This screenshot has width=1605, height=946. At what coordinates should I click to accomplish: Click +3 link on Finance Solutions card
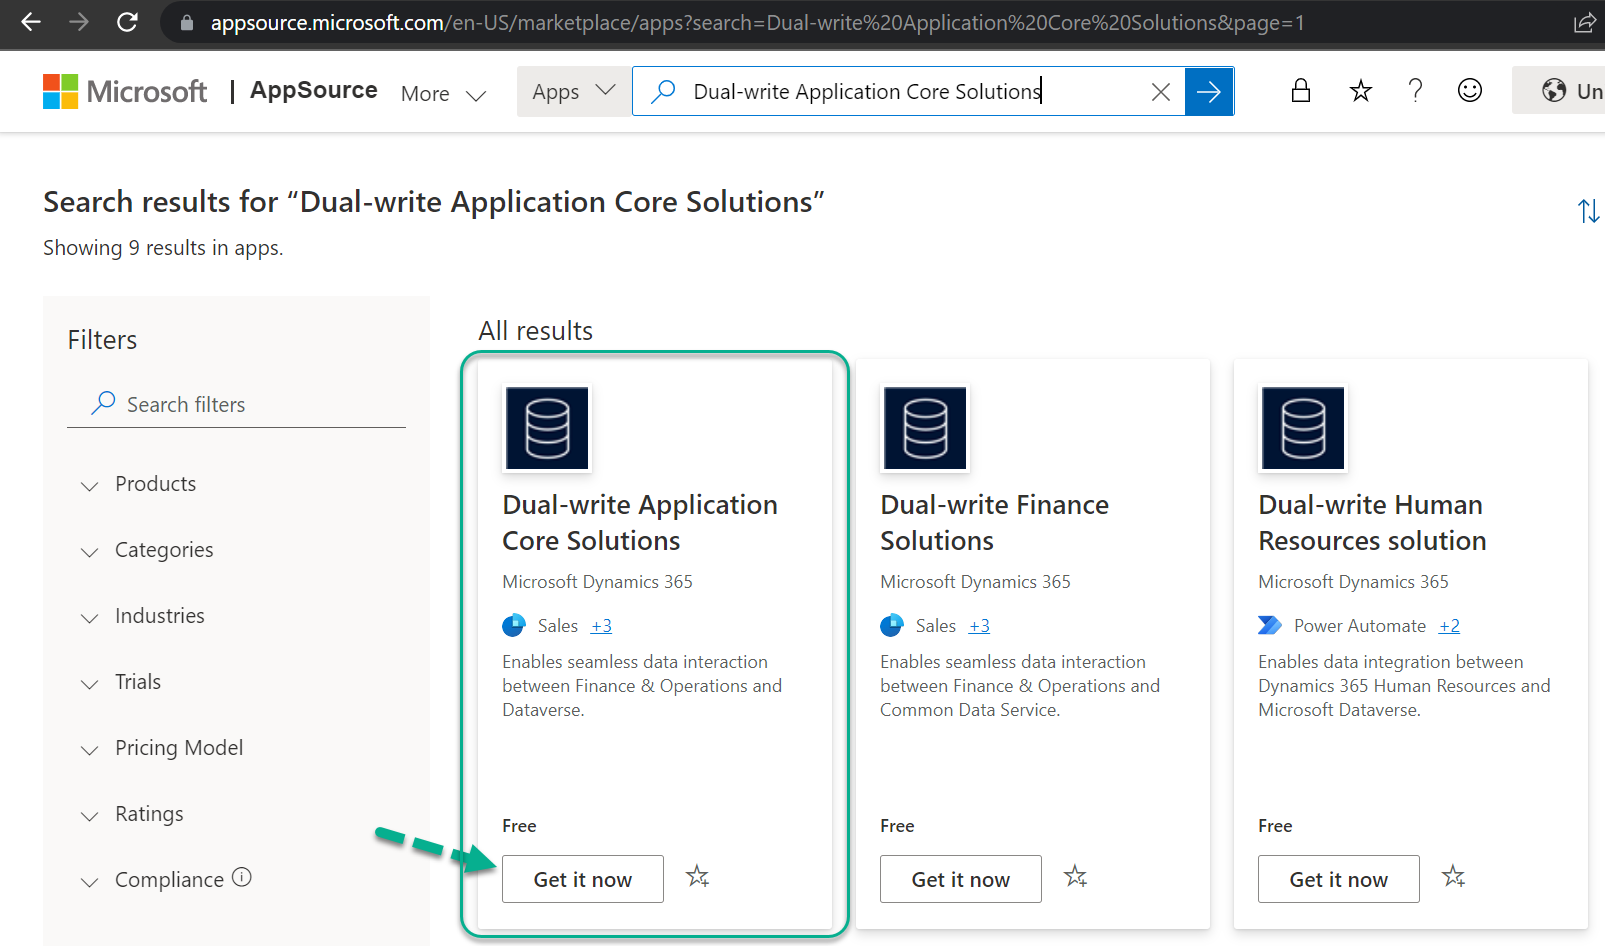click(x=979, y=626)
